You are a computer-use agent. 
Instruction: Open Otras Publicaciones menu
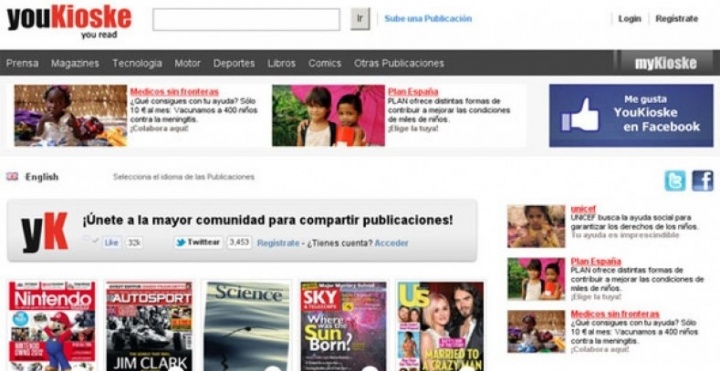tap(399, 63)
